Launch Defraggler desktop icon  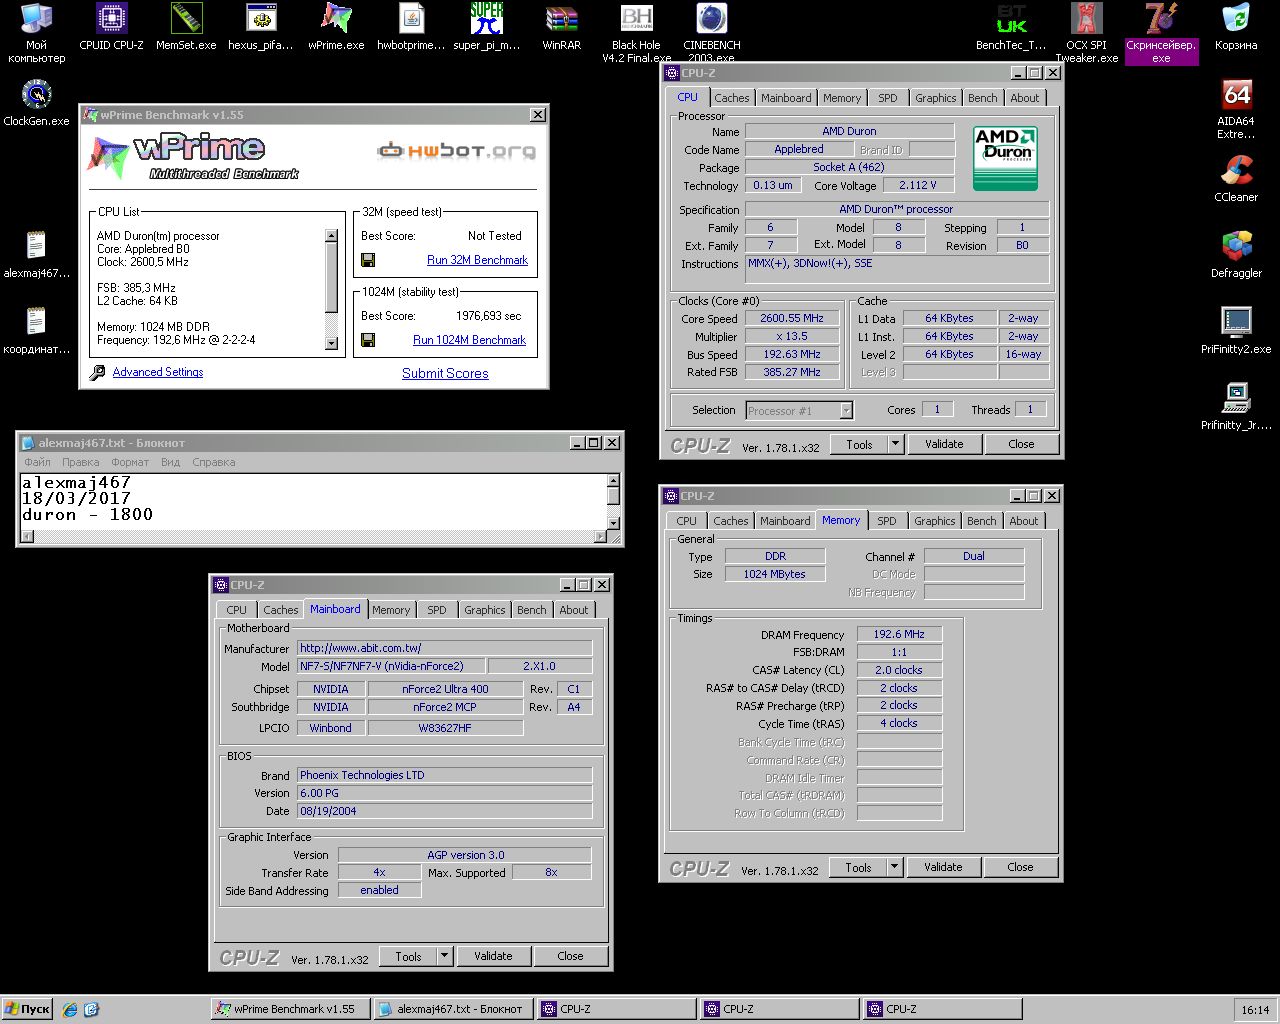(x=1236, y=255)
